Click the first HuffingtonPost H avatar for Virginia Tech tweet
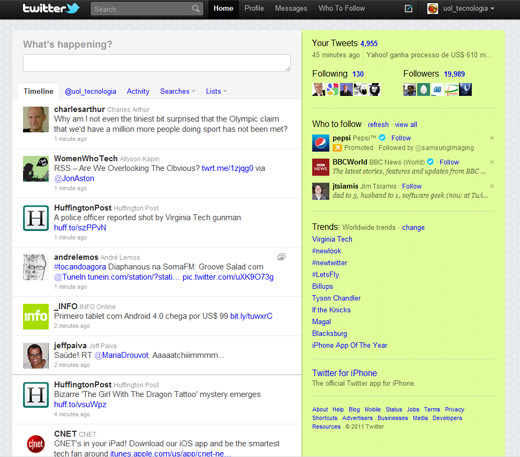 coord(36,218)
